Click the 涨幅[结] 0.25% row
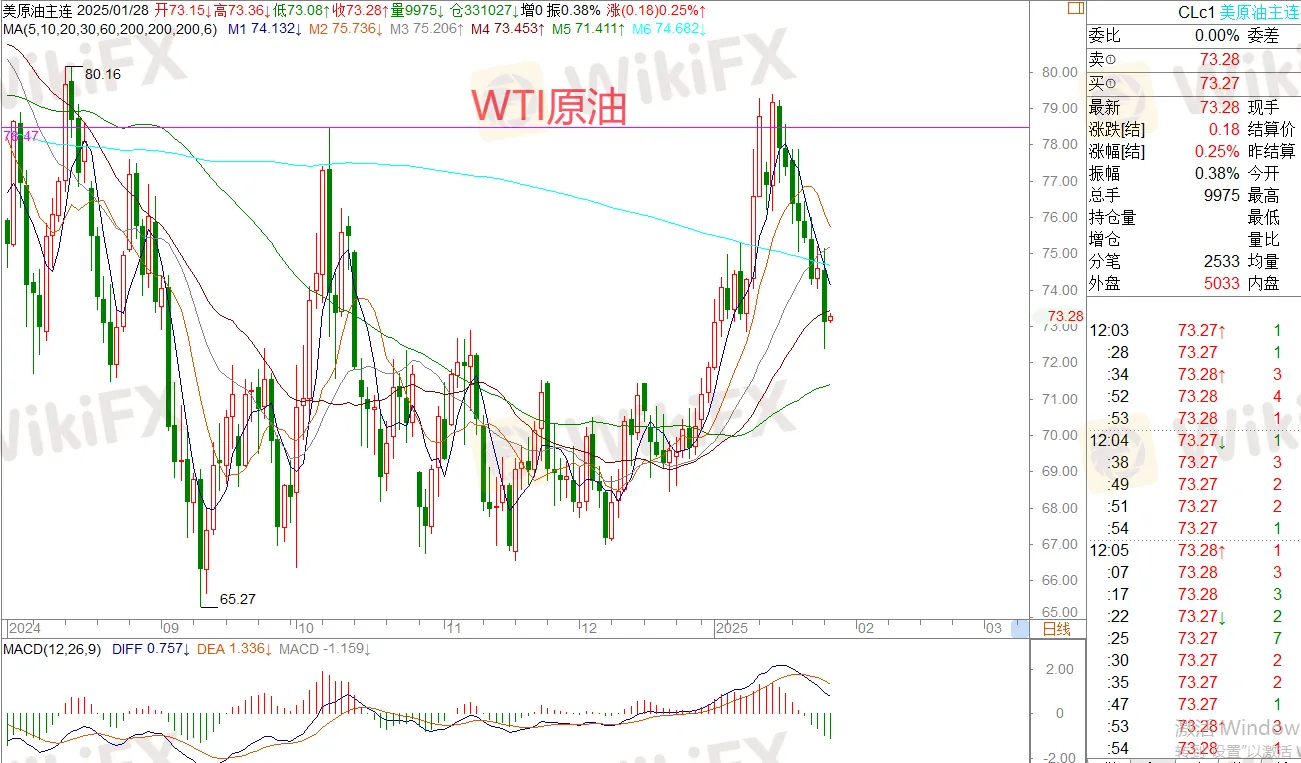Image resolution: width=1301 pixels, height=763 pixels. tap(1165, 151)
